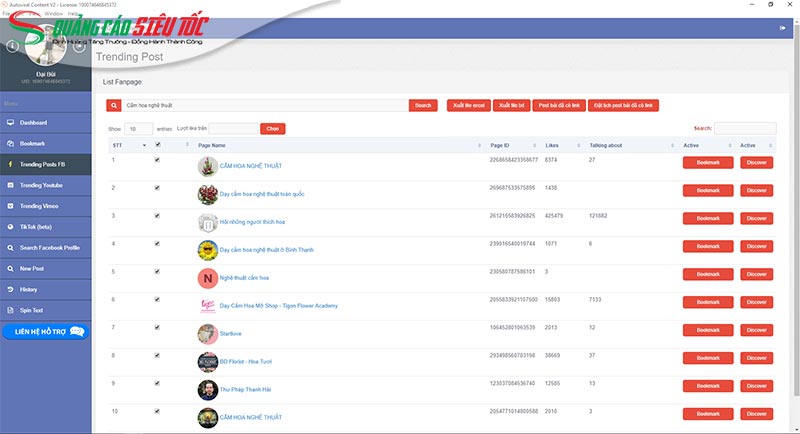Image resolution: width=800 pixels, height=434 pixels.
Task: Uncheck the checkbox for row 1
Action: coord(157,160)
